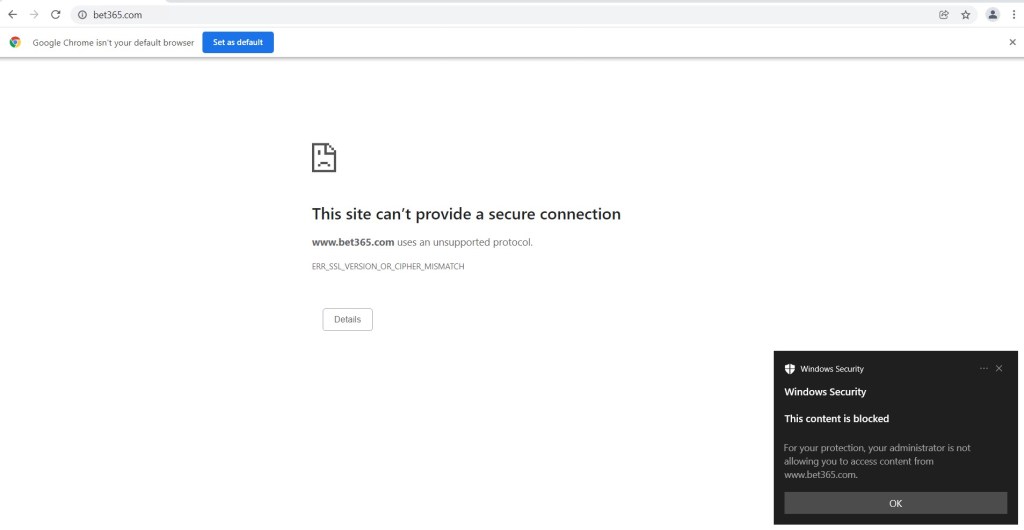Click the sad page error icon

click(324, 157)
